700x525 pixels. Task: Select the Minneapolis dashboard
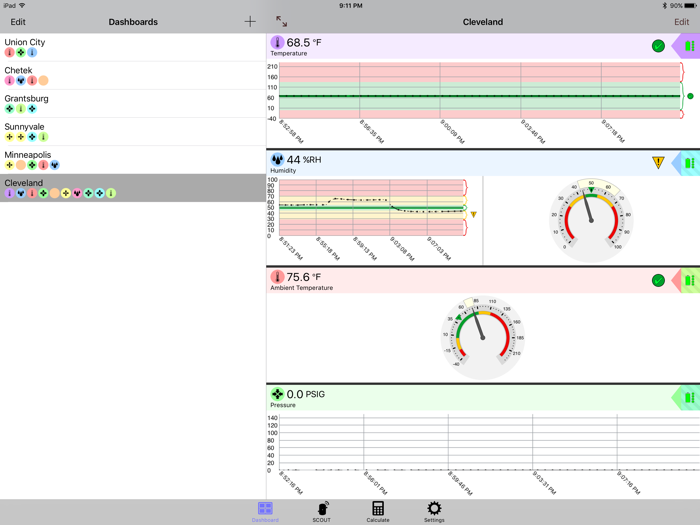tap(133, 160)
